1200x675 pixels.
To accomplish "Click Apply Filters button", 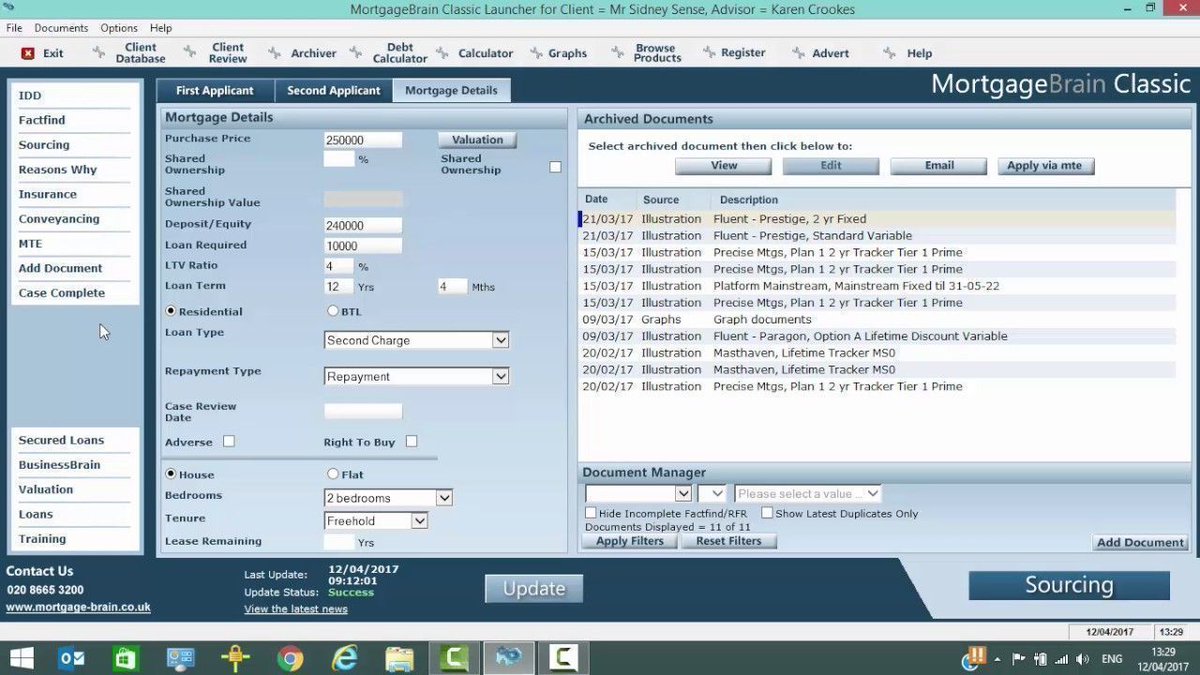I will coord(630,541).
